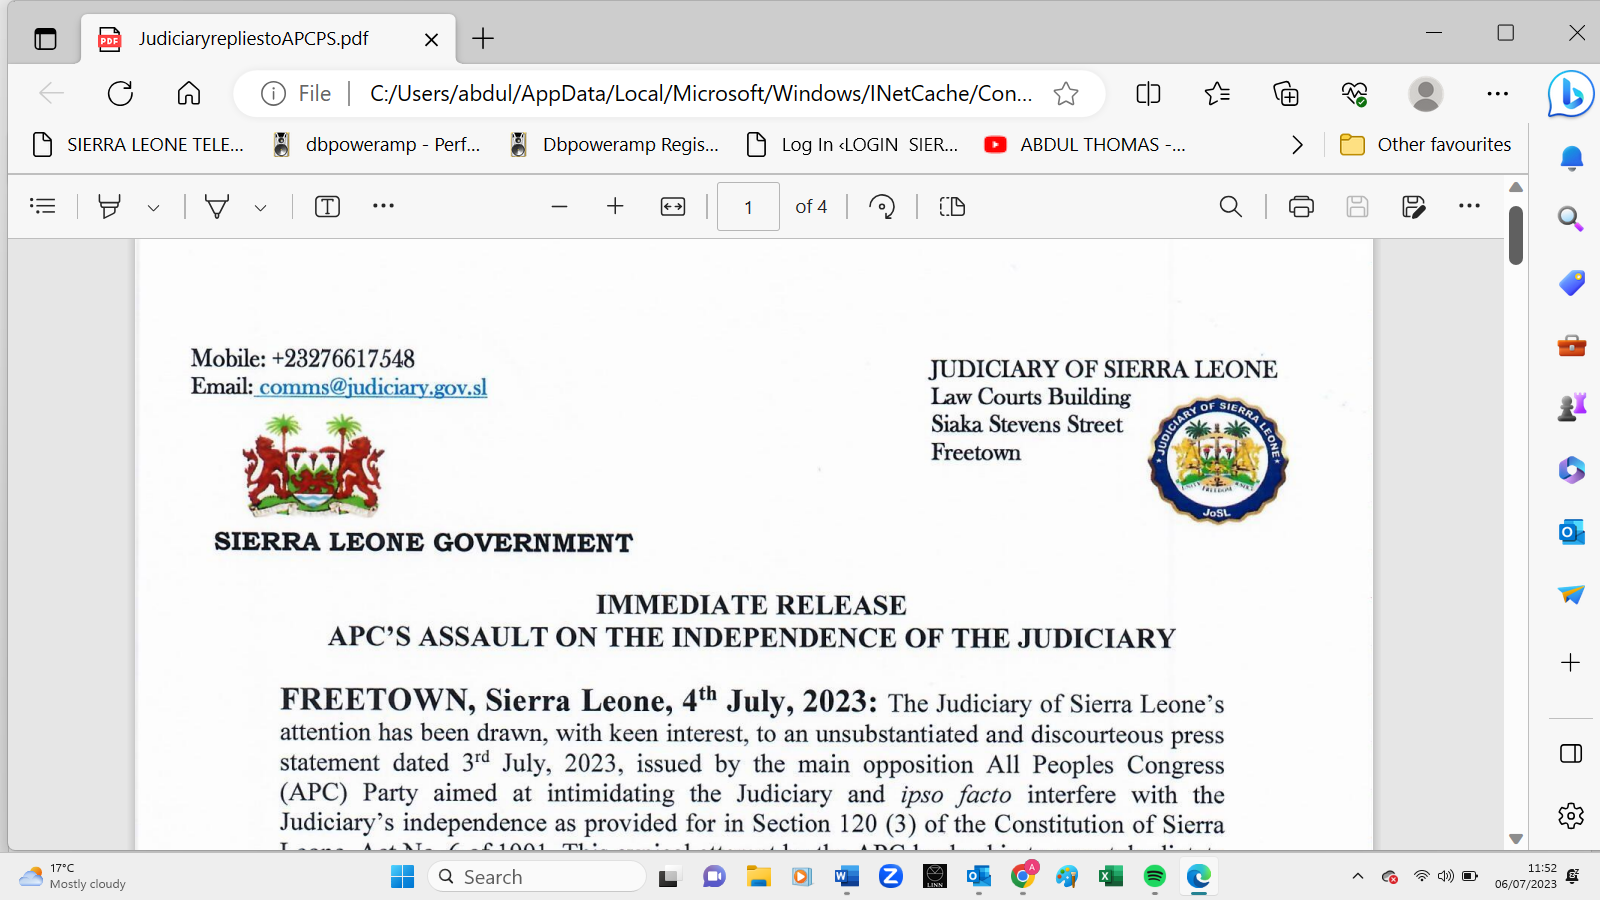This screenshot has width=1600, height=900.
Task: Open the SIERRA LEONE TELE... bookmark
Action: click(x=139, y=145)
